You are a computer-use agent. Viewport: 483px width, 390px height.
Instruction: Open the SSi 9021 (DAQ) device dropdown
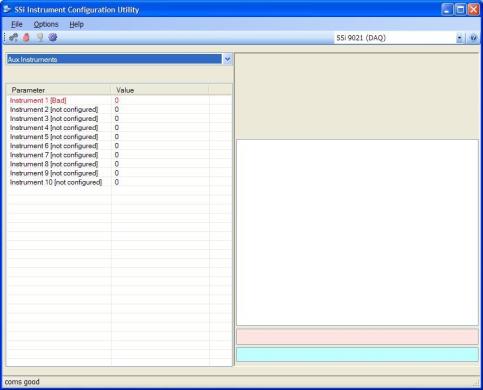(x=460, y=38)
